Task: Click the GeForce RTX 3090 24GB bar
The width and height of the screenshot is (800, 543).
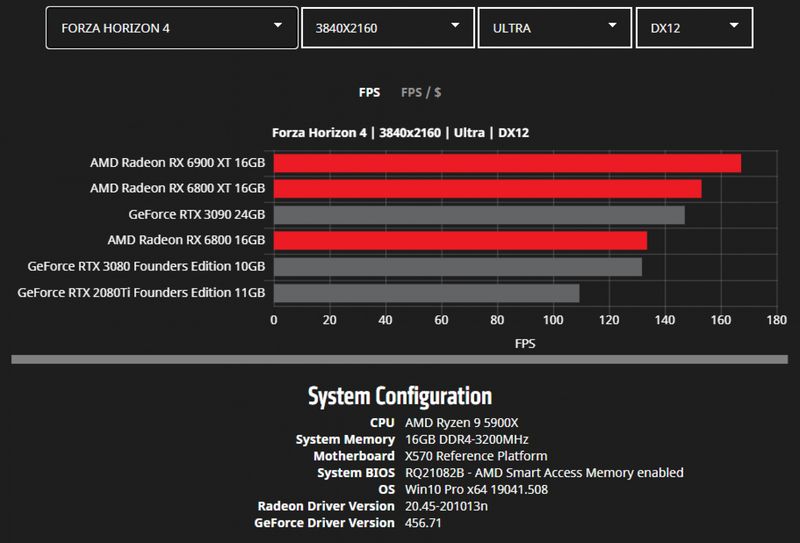Action: [x=479, y=215]
